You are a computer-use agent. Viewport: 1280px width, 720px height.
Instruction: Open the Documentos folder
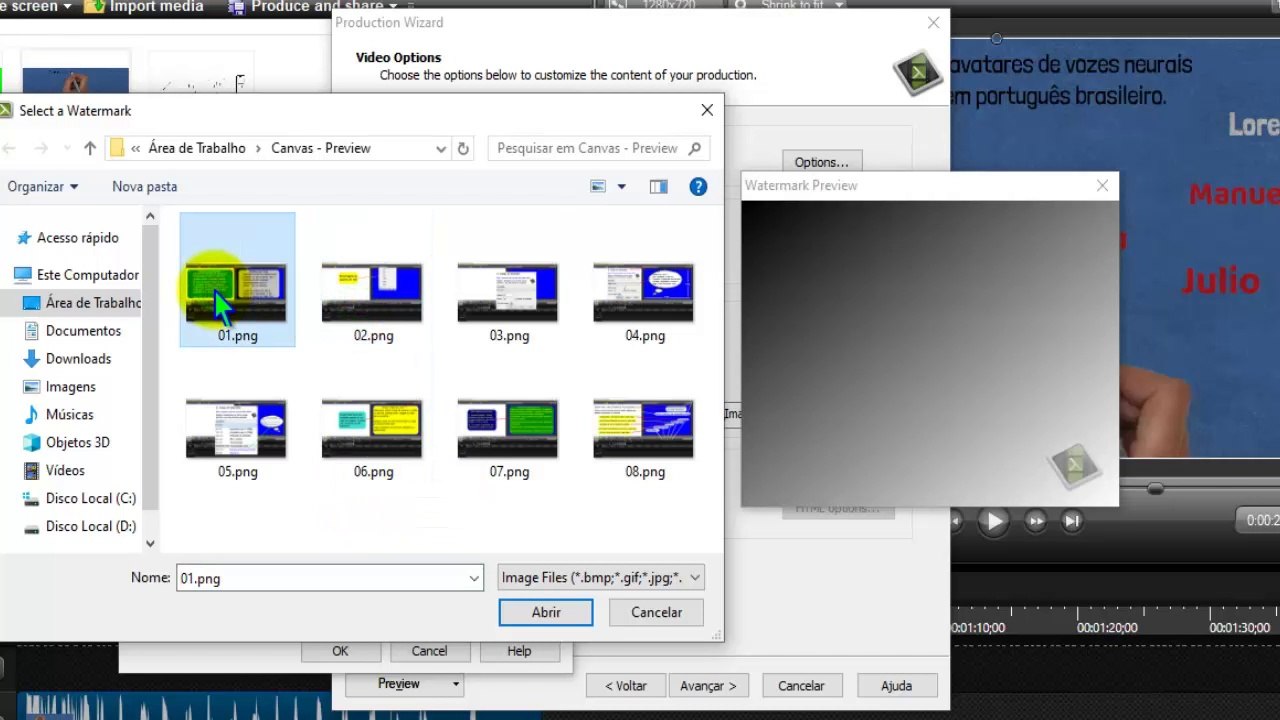point(72,331)
